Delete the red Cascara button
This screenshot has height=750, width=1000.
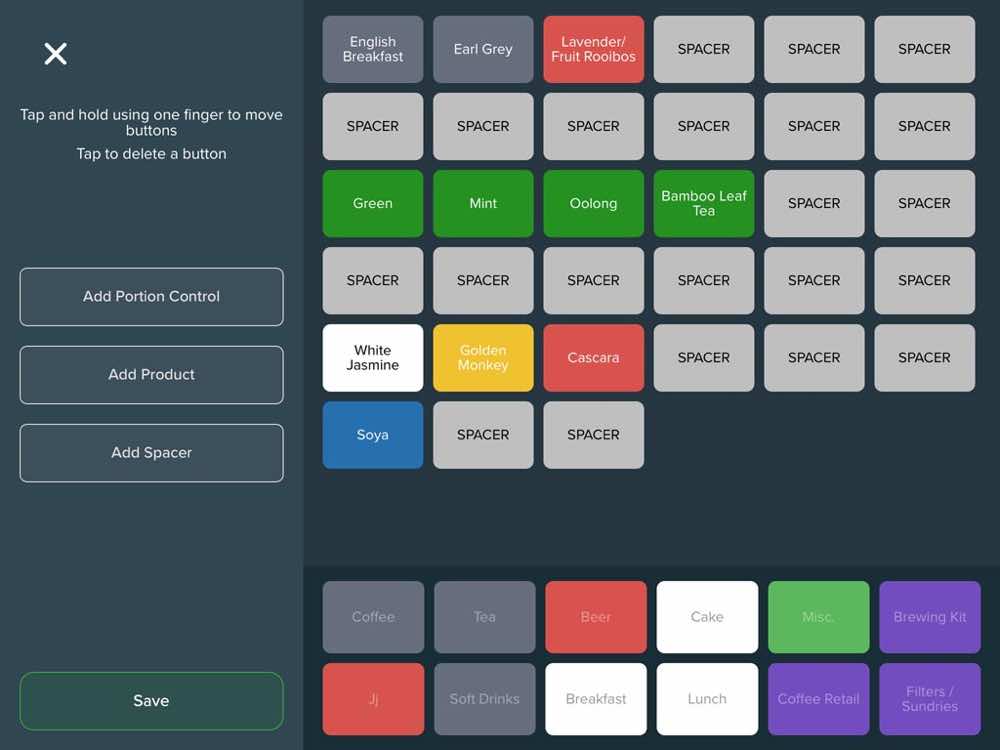pos(593,358)
